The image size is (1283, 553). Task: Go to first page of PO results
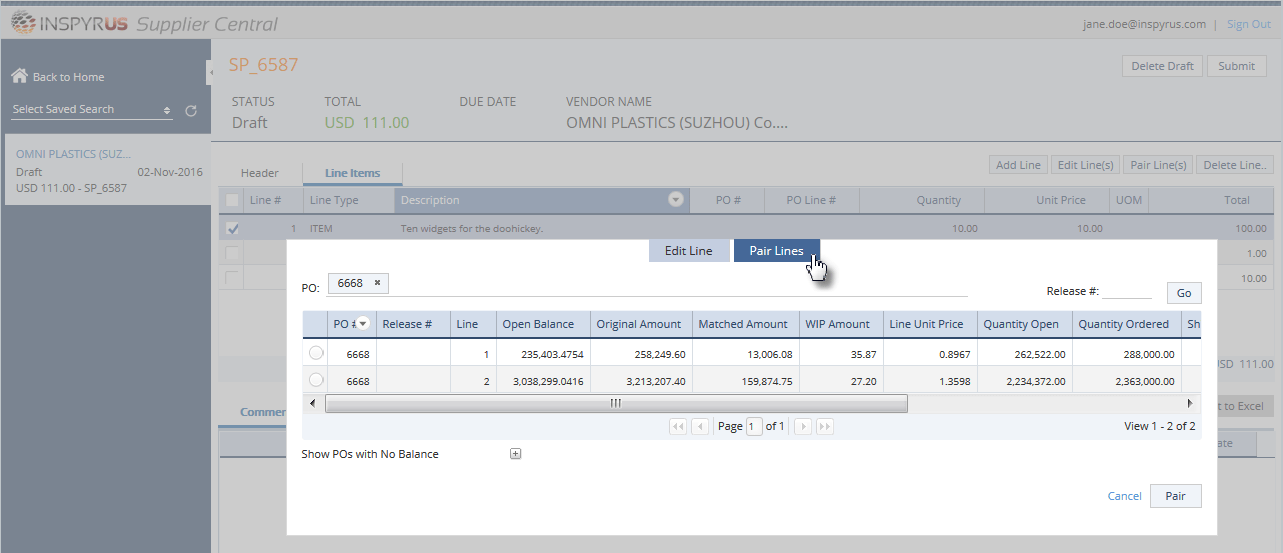pyautogui.click(x=678, y=426)
